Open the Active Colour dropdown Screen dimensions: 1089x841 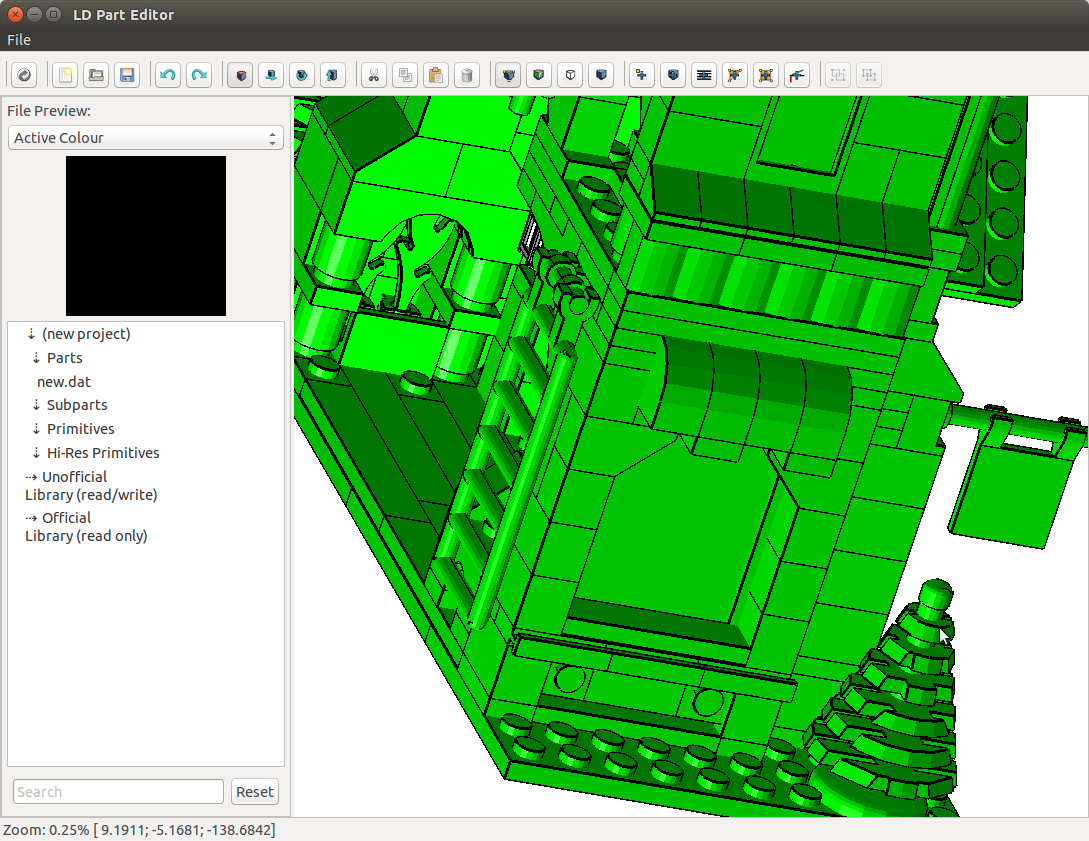point(145,138)
